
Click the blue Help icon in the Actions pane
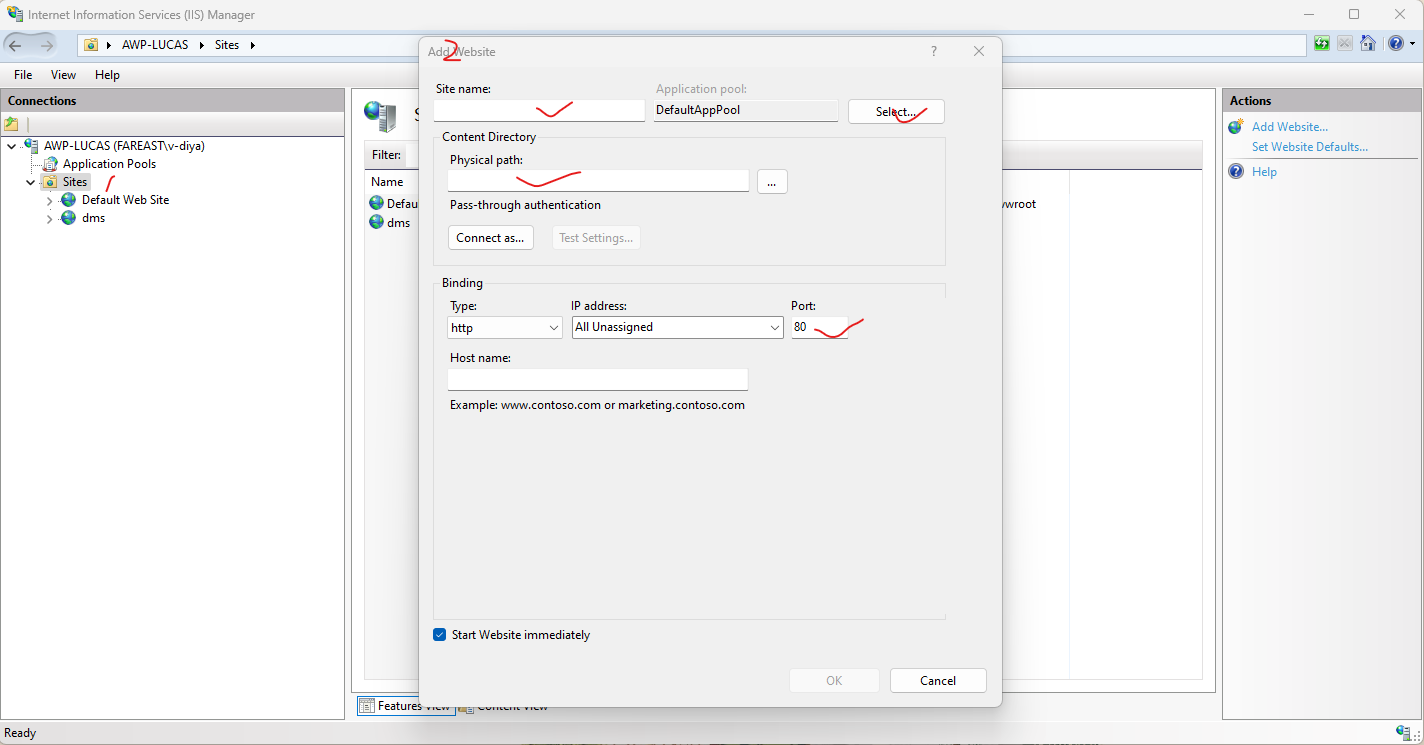click(1236, 171)
